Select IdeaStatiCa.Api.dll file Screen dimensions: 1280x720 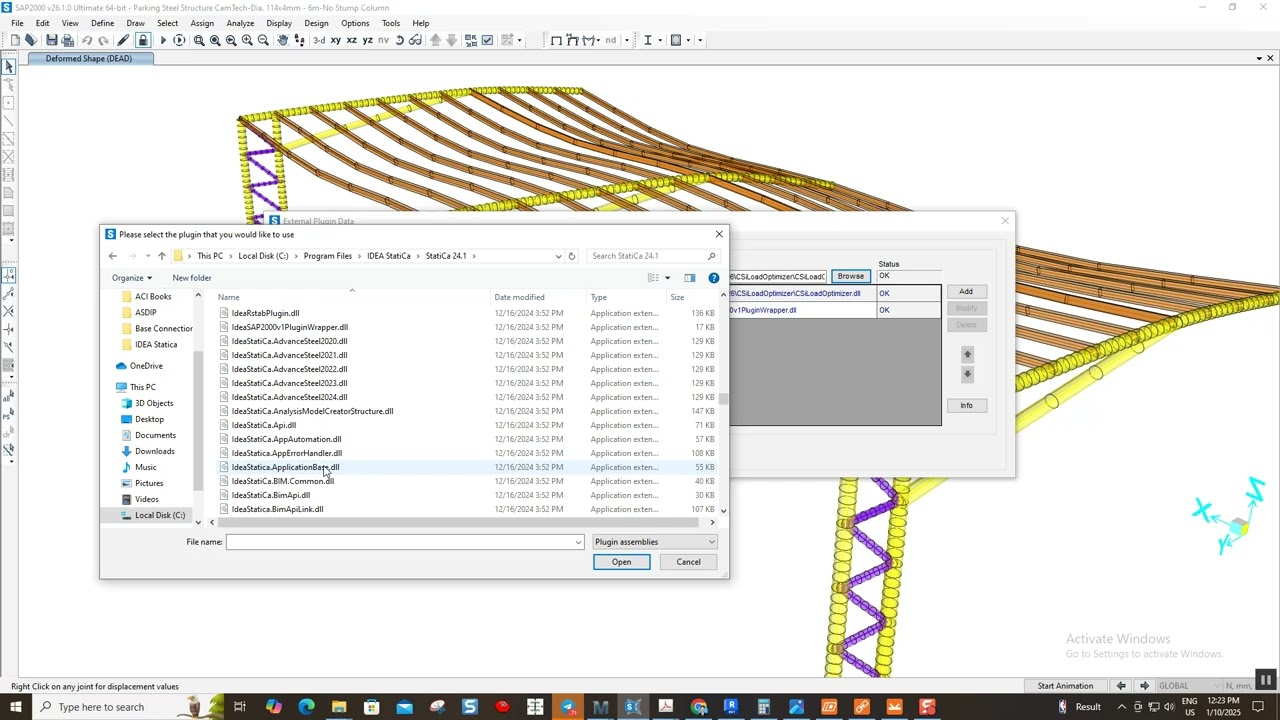263,425
